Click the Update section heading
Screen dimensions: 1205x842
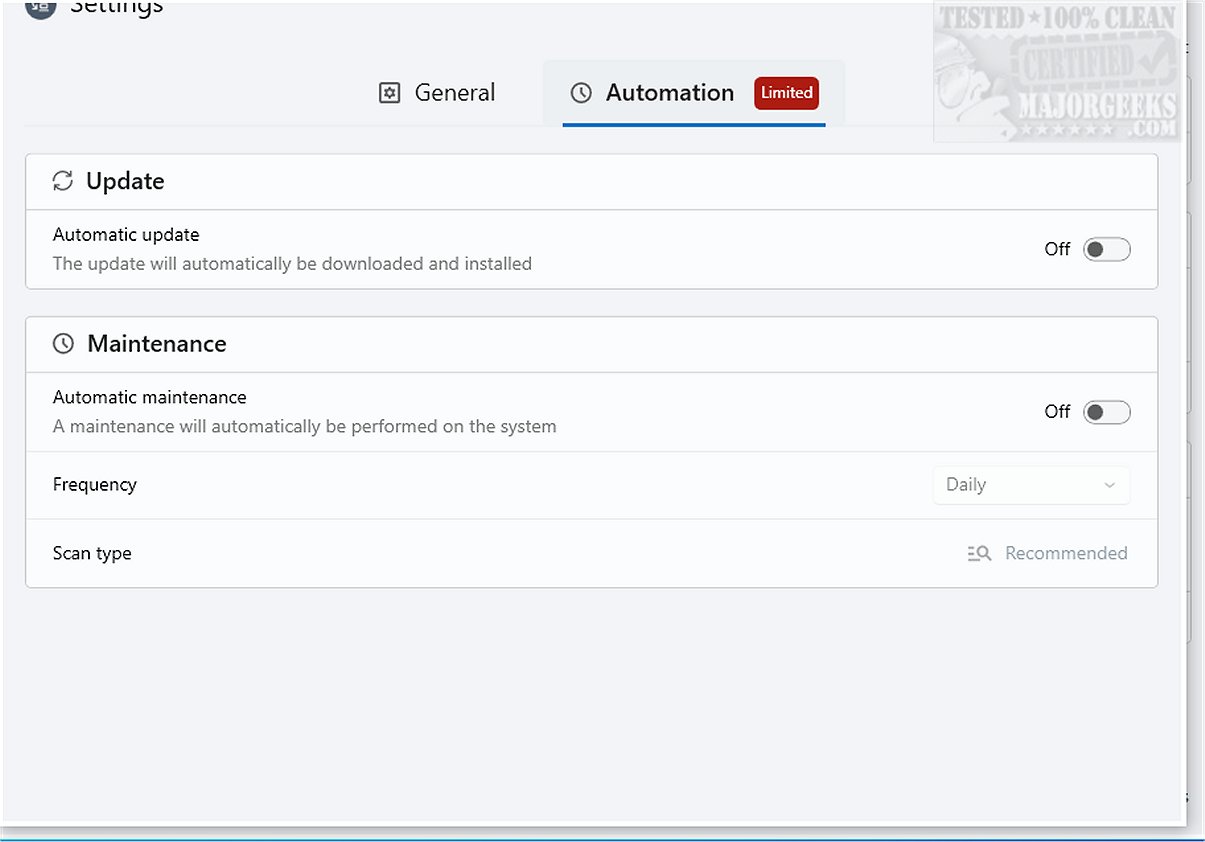pos(125,181)
